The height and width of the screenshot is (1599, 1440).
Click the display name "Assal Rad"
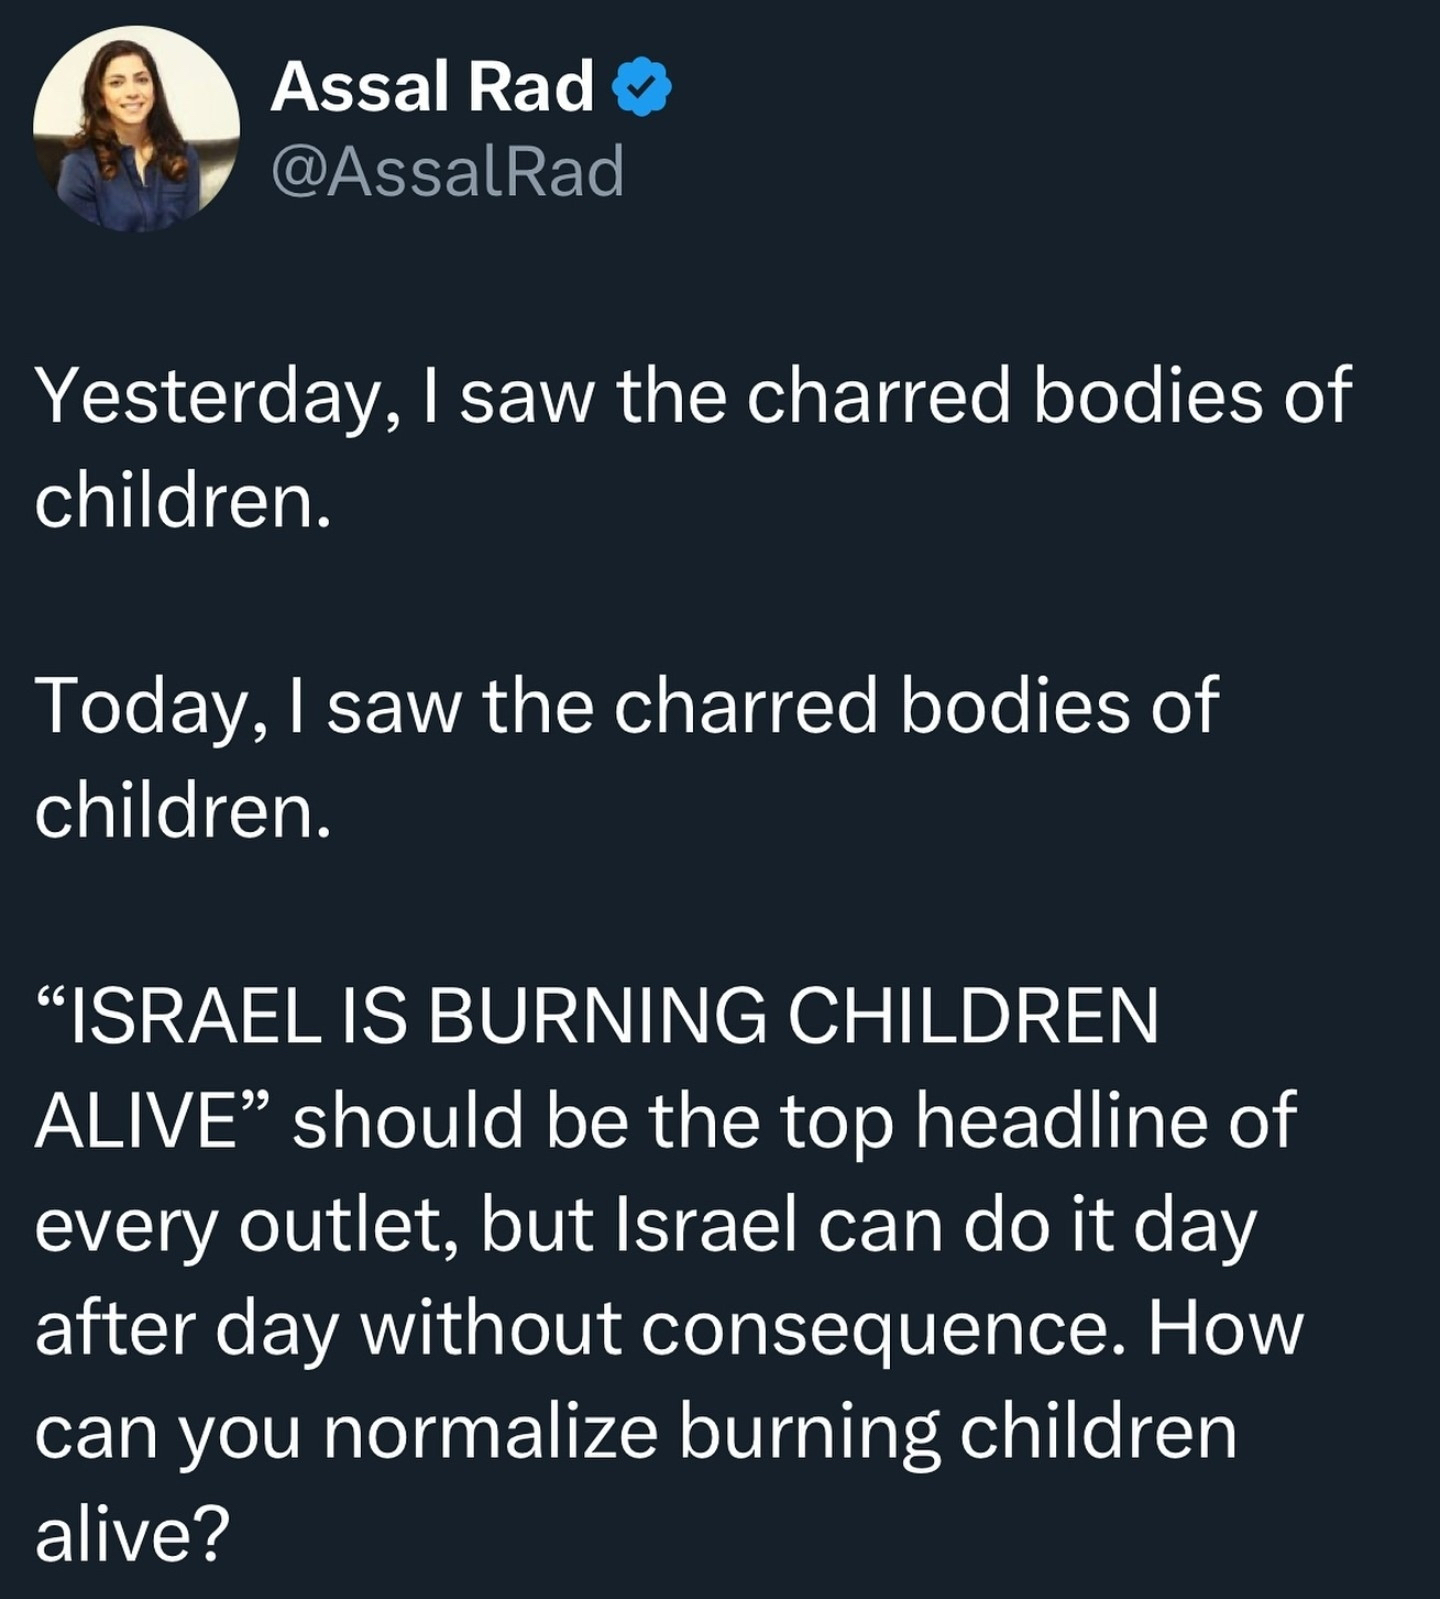pos(432,88)
